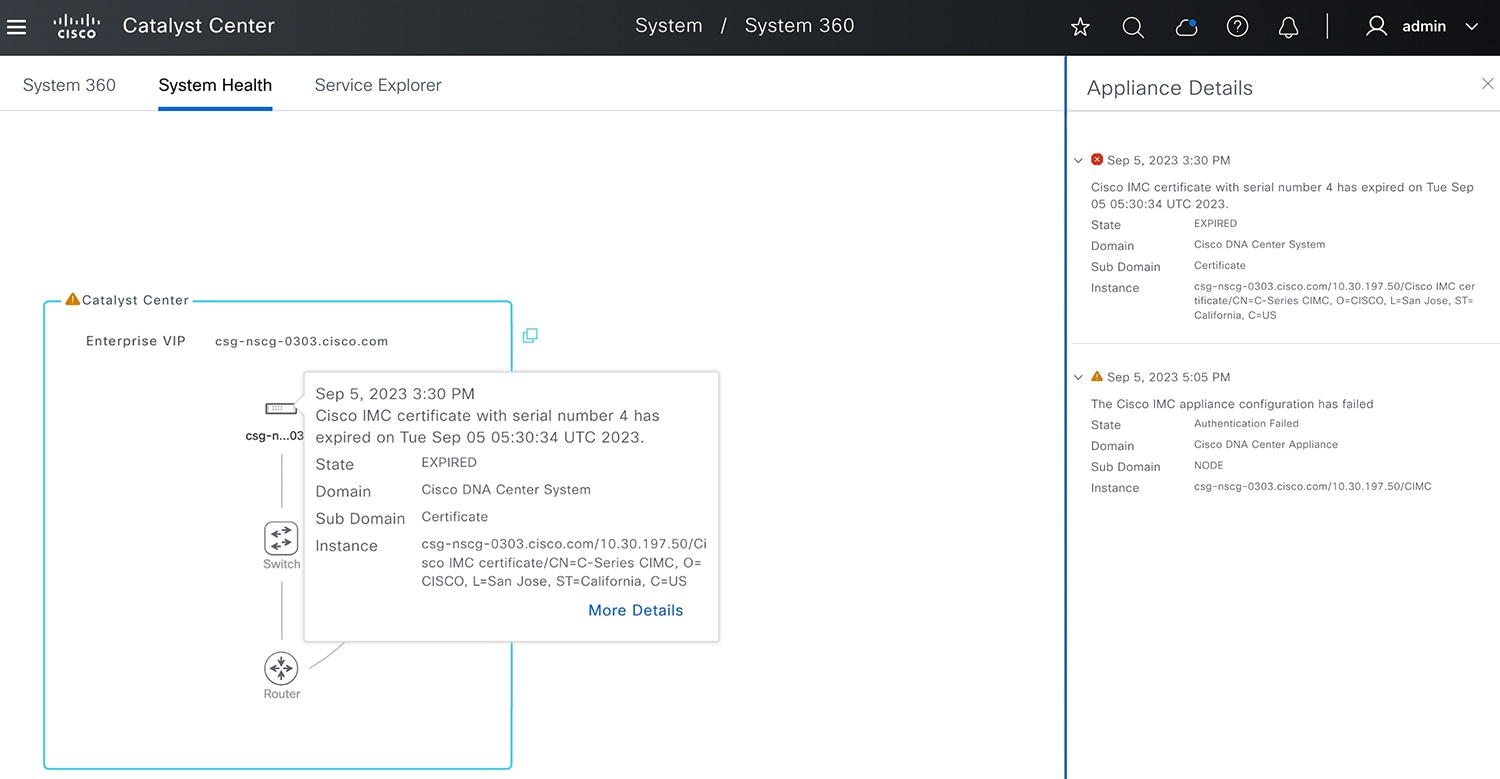Click the Router label under the router icon
The width and height of the screenshot is (1500, 779).
click(x=281, y=694)
